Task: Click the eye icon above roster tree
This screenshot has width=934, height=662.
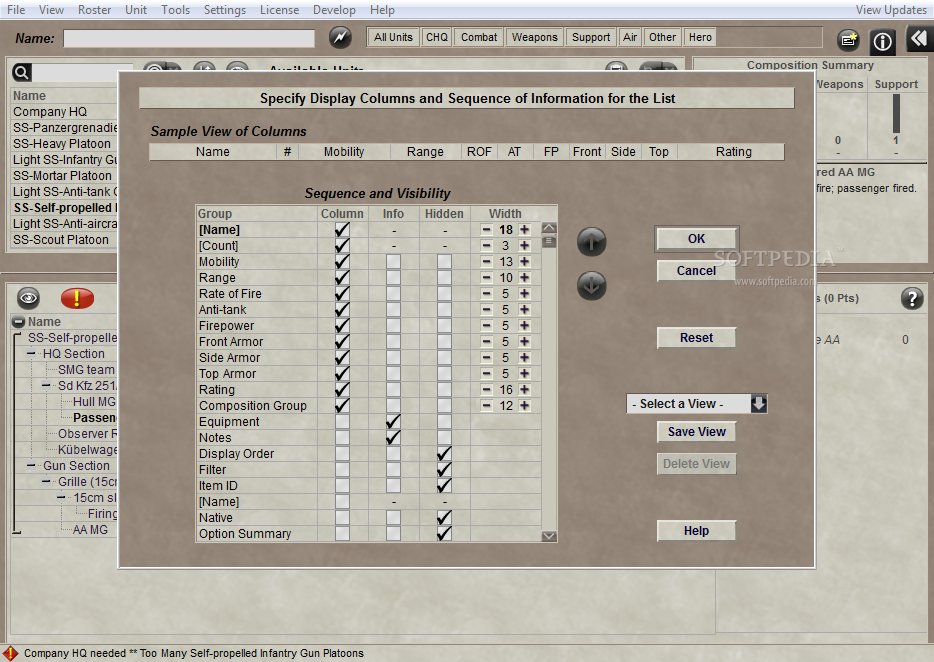Action: point(29,297)
